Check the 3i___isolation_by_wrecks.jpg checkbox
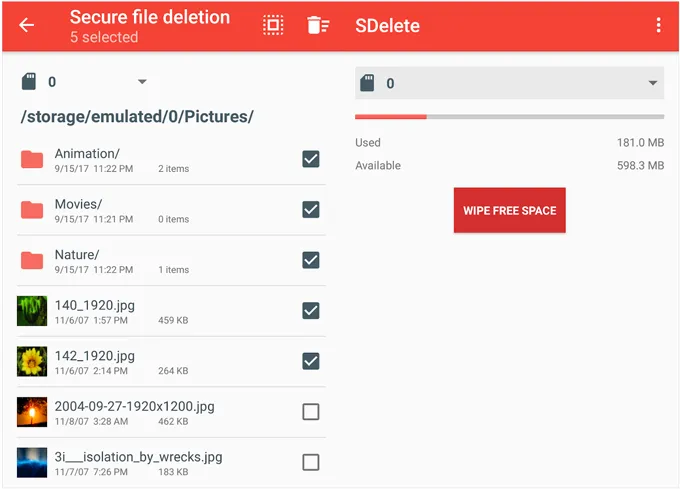Viewport: 680px width, 489px height. [x=311, y=462]
